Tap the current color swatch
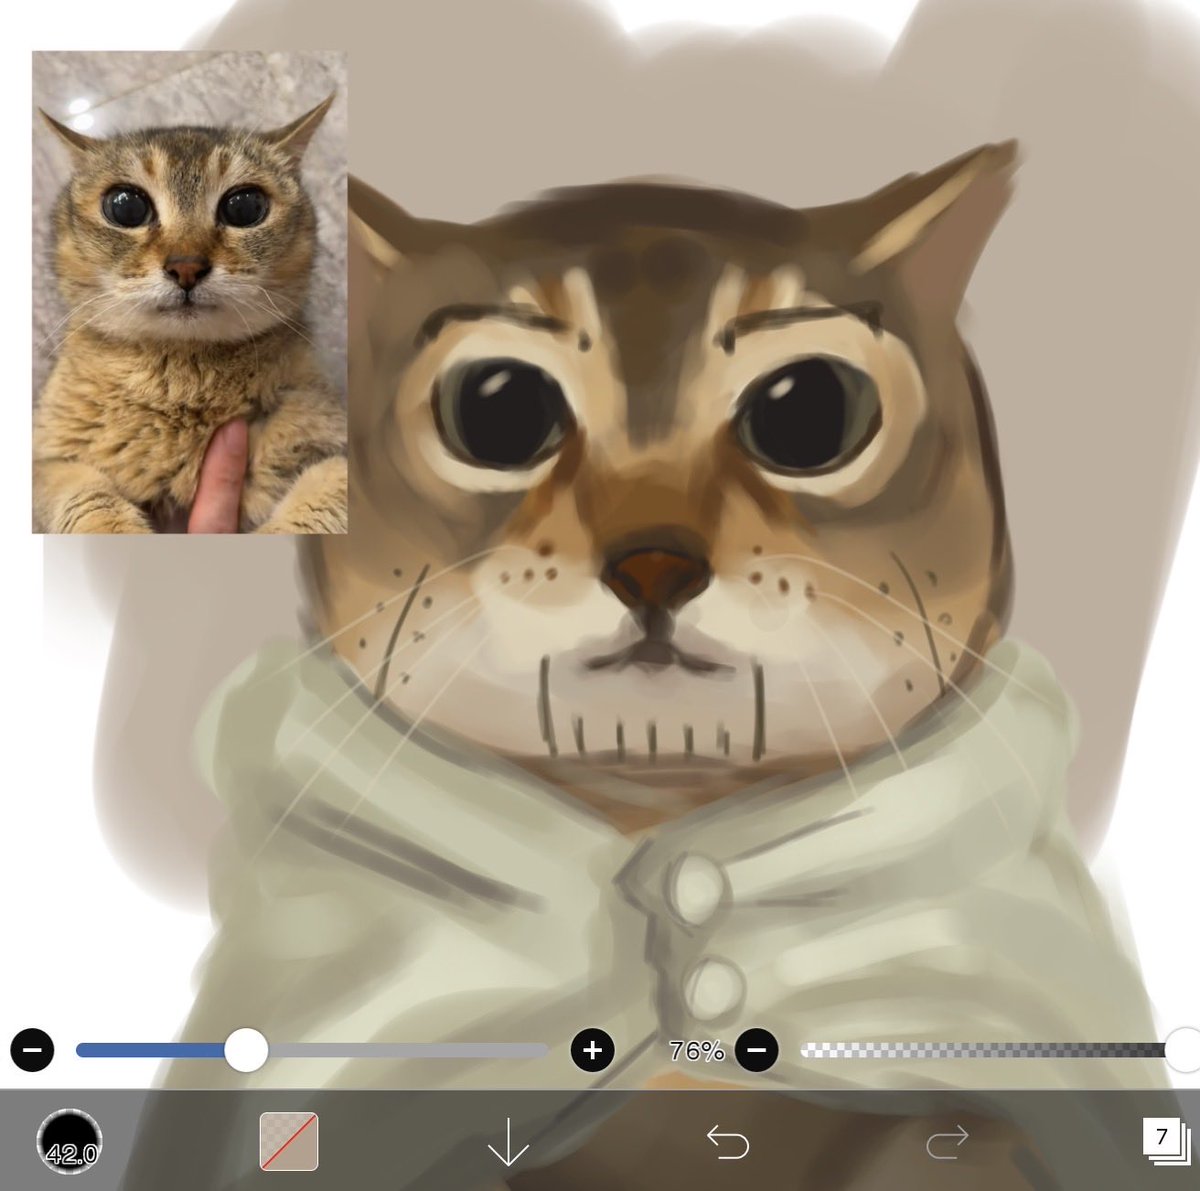This screenshot has height=1191, width=1200. coord(289,1142)
